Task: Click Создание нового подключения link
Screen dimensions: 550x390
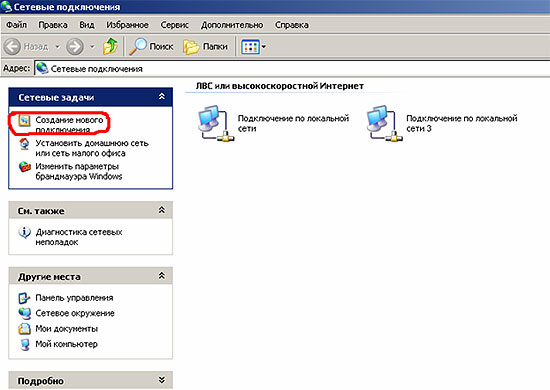Action: pyautogui.click(x=69, y=125)
